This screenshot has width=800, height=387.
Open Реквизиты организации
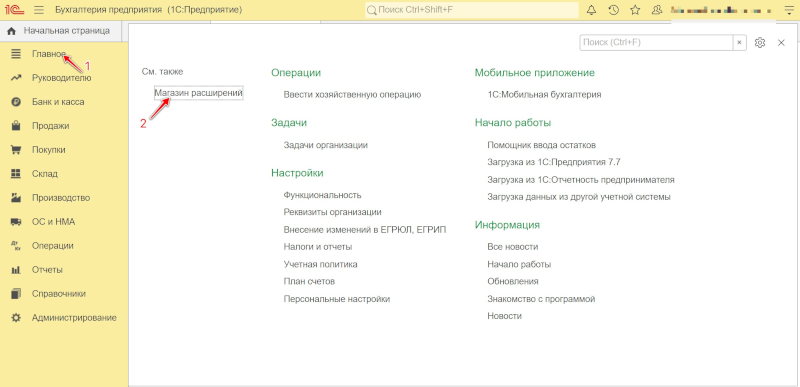[333, 212]
